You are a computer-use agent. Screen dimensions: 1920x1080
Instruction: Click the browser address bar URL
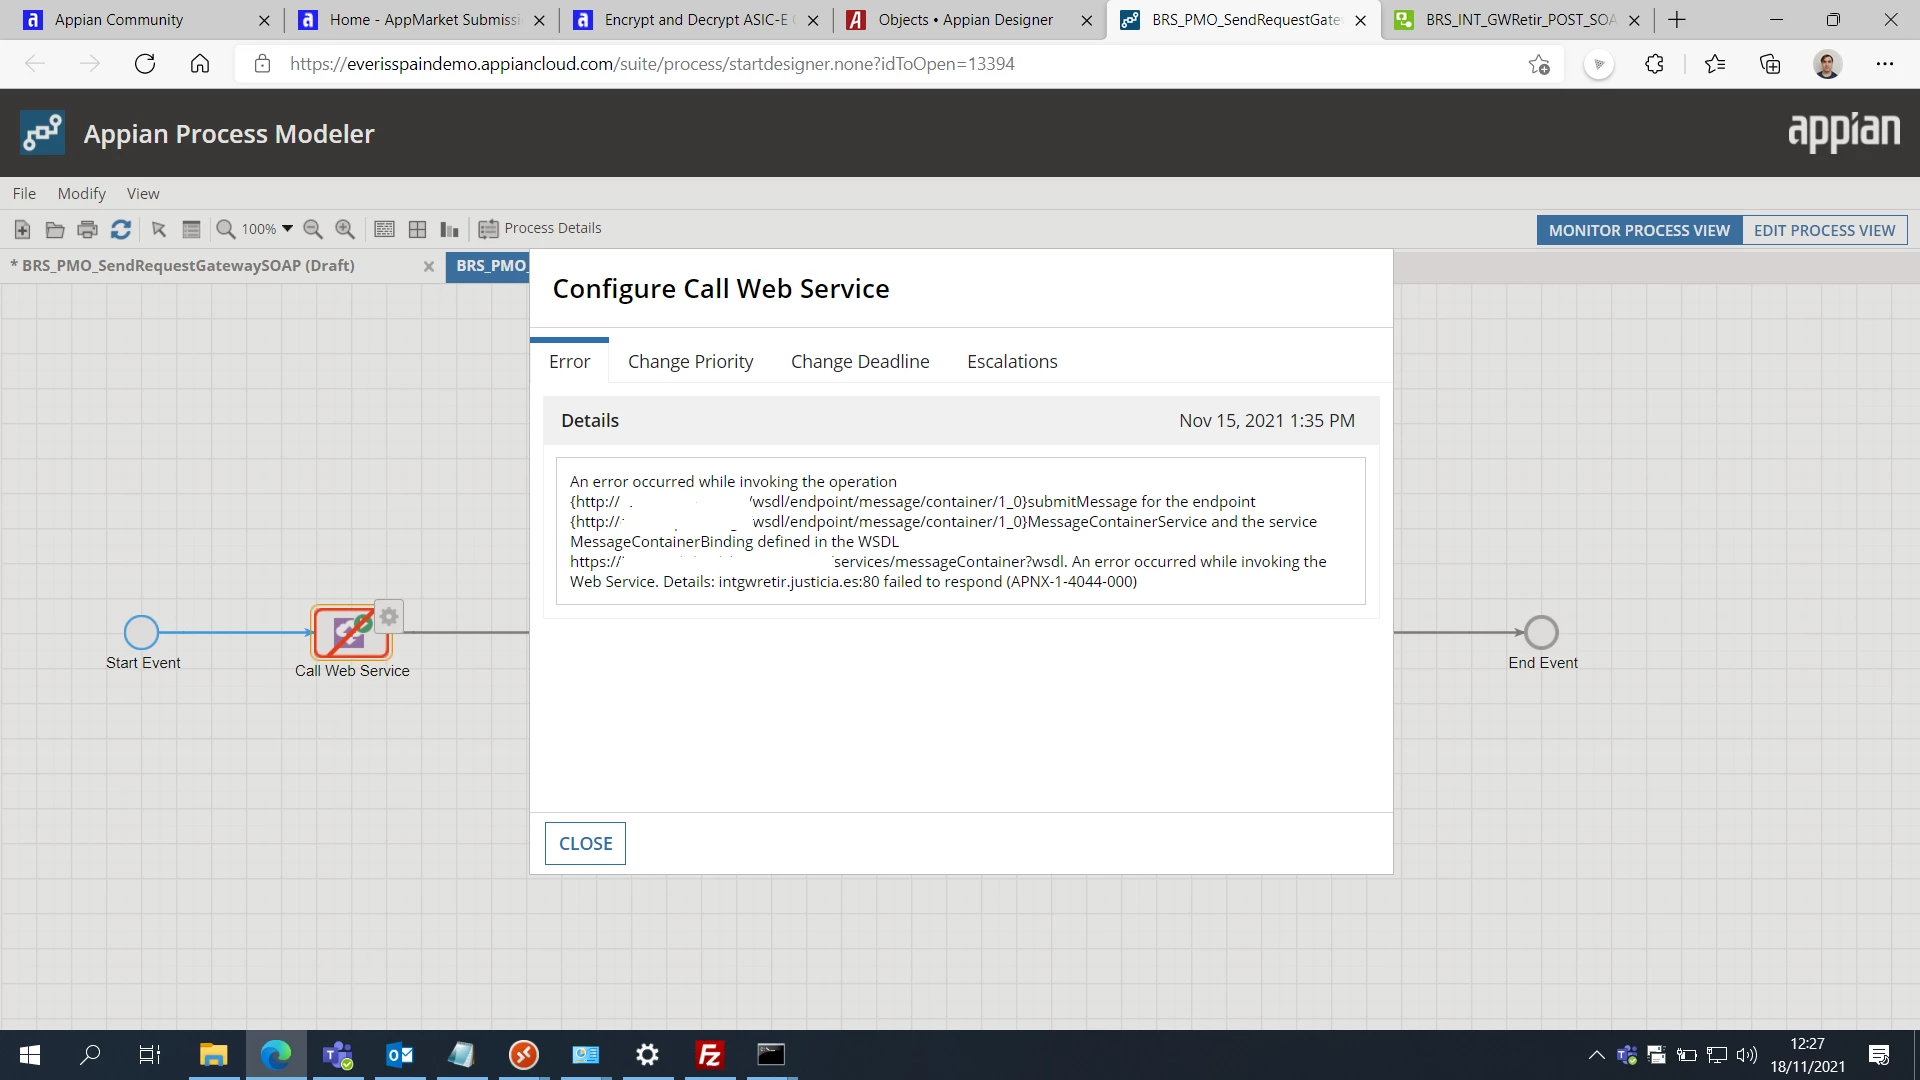pos(652,64)
